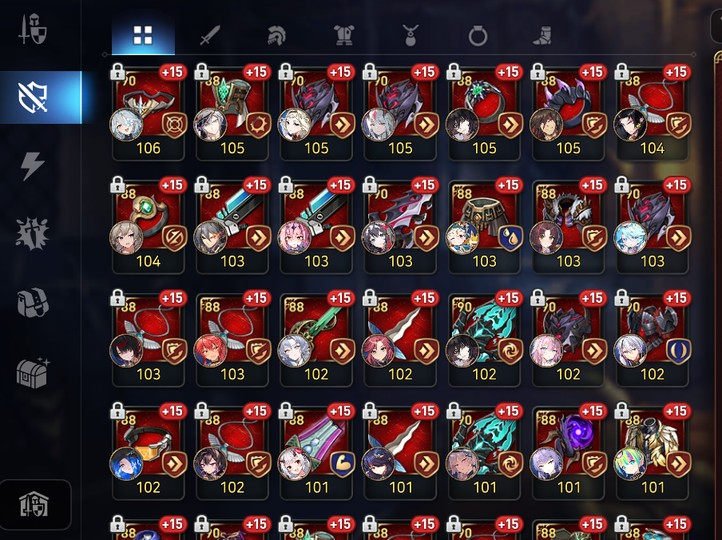Screen dimensions: 722x540
Task: Click the lightning bolt sidebar icon
Action: tap(33, 165)
